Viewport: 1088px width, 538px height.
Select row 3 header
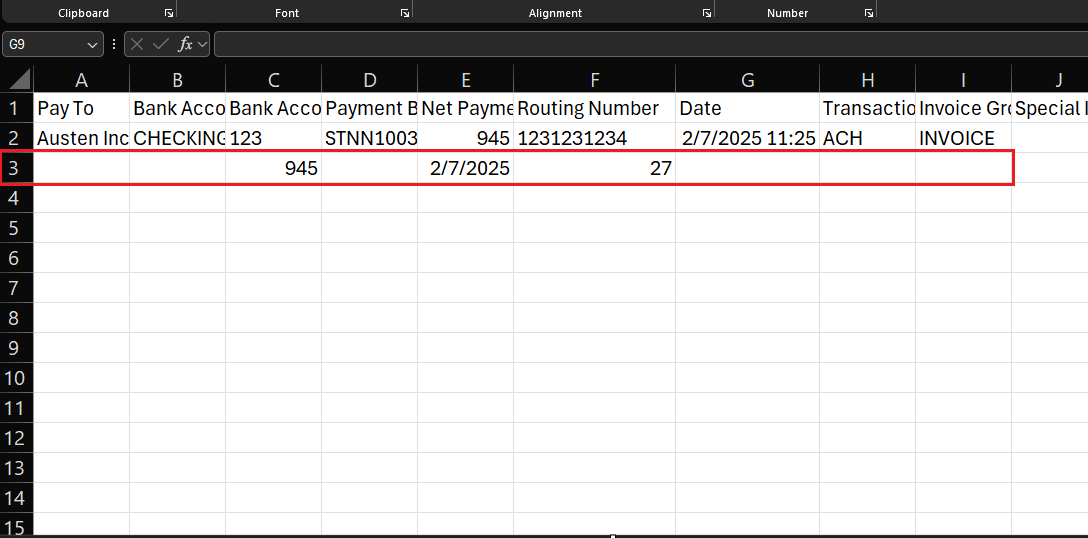(x=17, y=168)
